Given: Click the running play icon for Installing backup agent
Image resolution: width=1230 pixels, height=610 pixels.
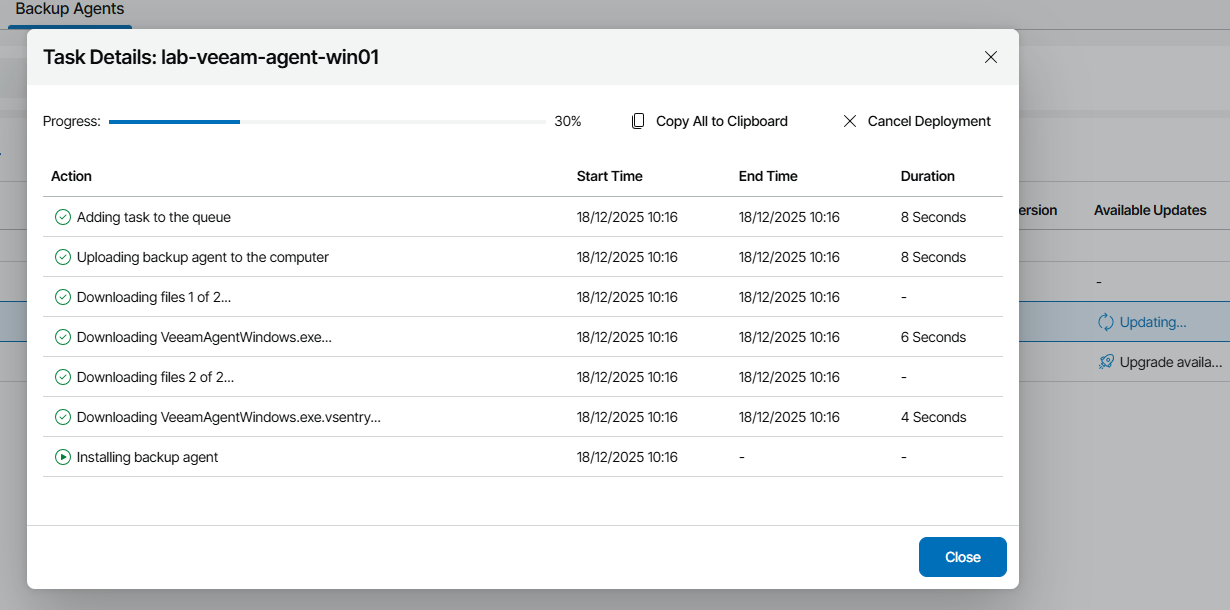Looking at the screenshot, I should [62, 457].
